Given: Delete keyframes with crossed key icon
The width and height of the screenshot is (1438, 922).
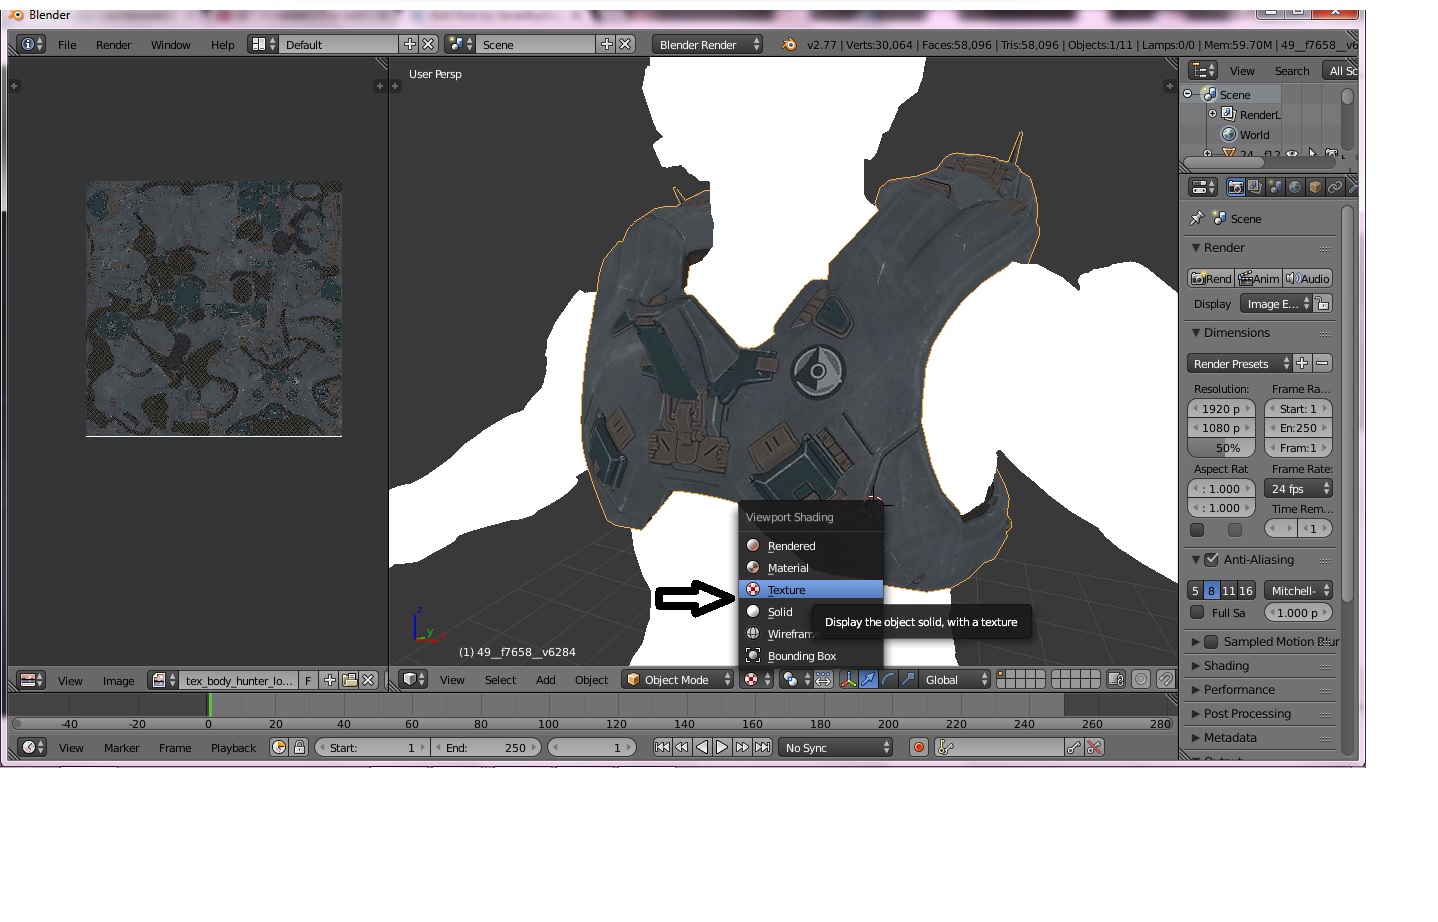Looking at the screenshot, I should (x=1094, y=747).
